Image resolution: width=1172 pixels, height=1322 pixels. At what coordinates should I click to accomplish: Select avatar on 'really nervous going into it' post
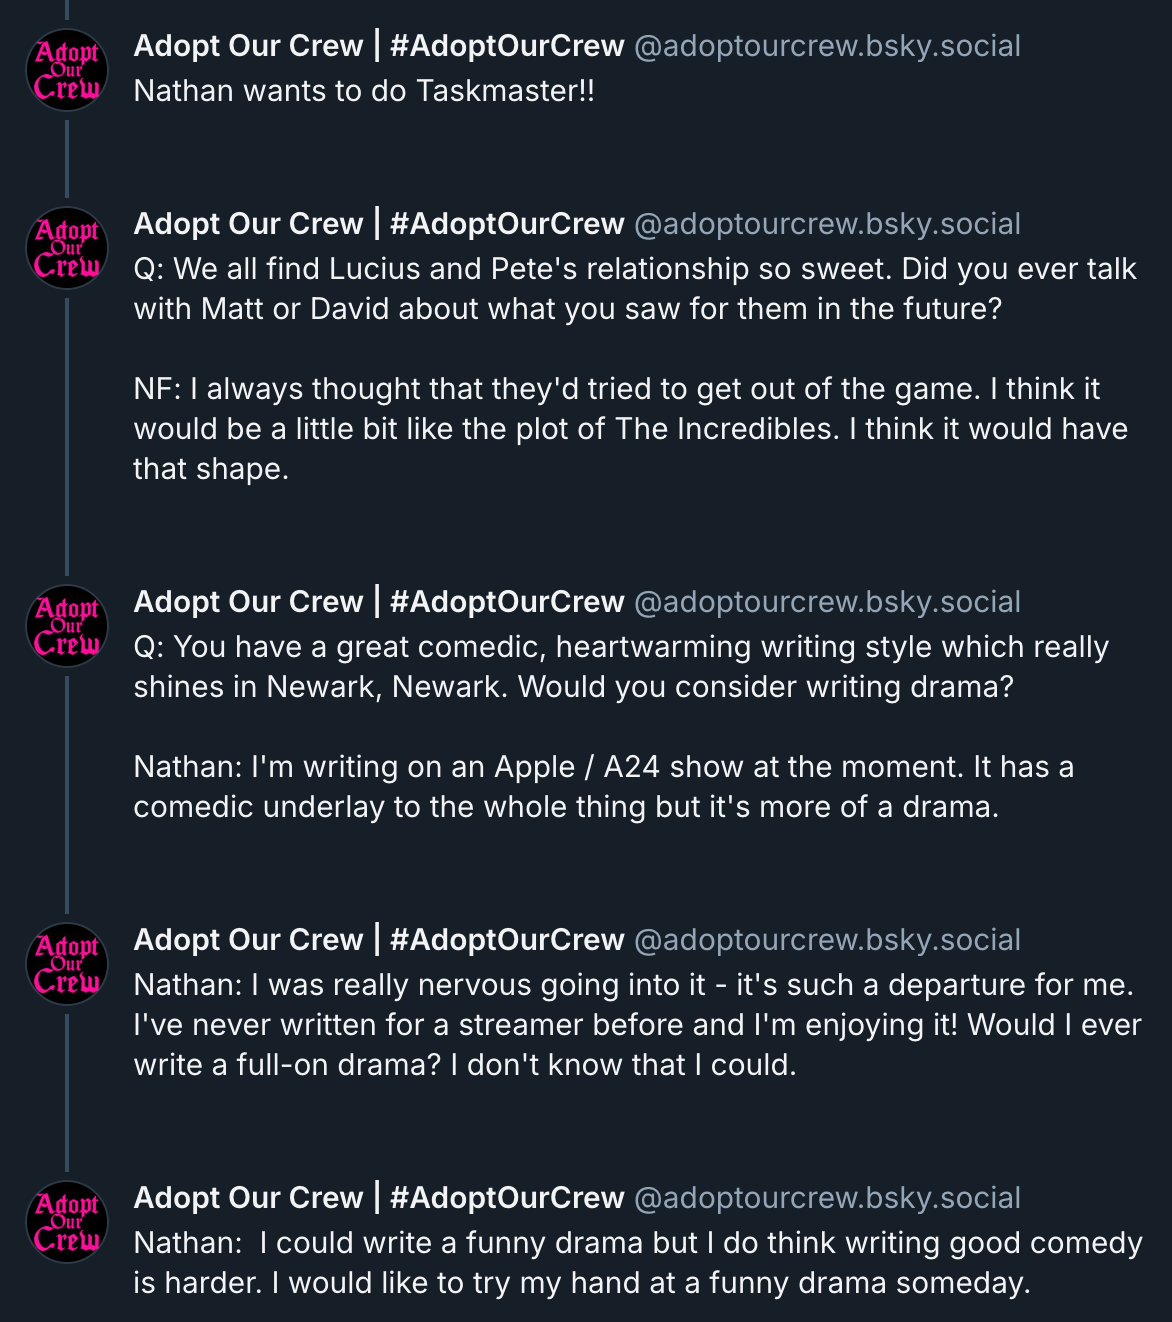(67, 964)
